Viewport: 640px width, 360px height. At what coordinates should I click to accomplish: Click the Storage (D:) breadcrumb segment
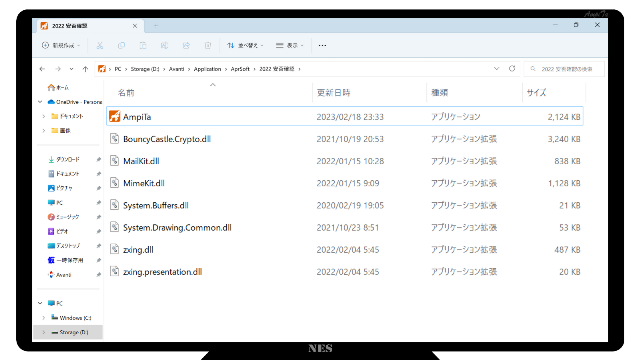(x=145, y=69)
